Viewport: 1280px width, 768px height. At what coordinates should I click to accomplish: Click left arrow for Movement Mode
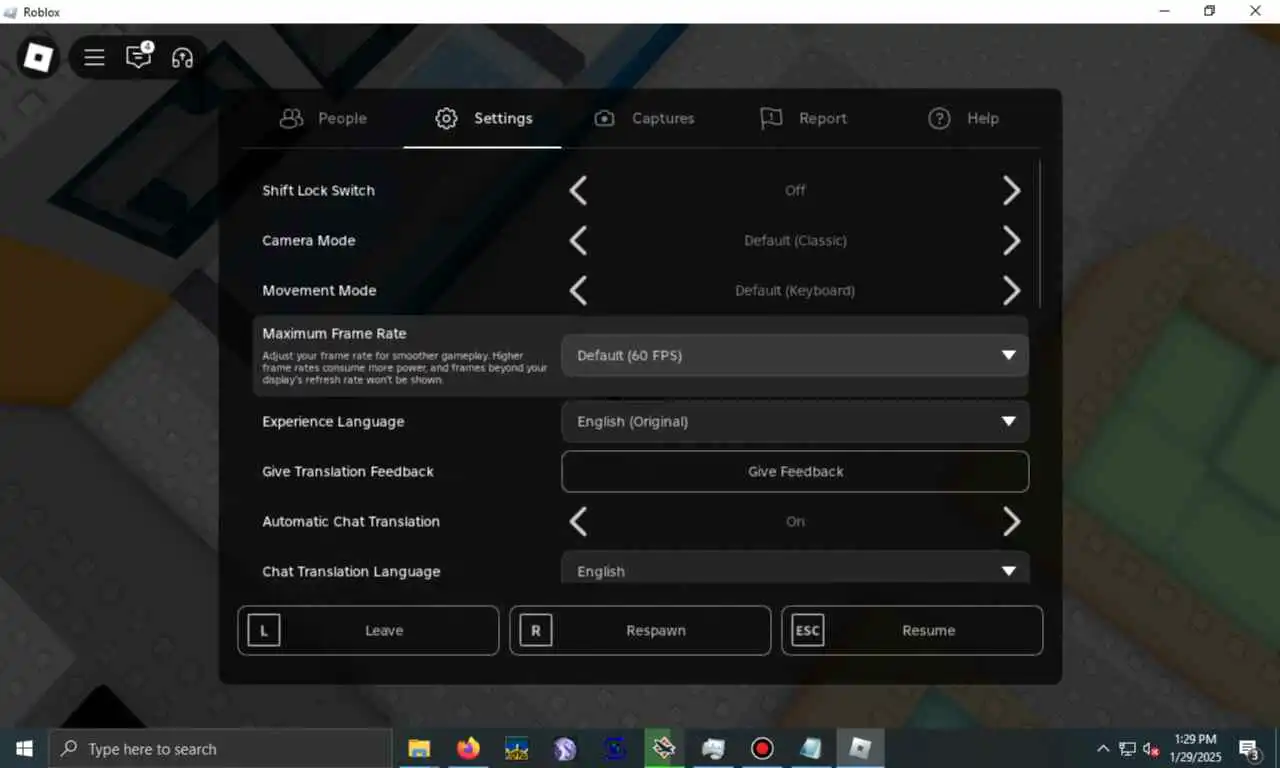pos(578,290)
